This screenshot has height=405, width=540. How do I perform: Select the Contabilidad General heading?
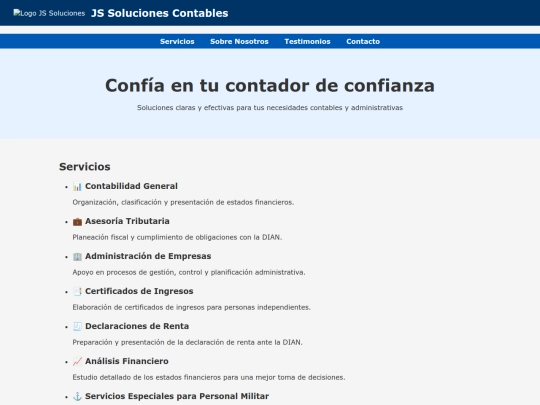click(x=131, y=186)
